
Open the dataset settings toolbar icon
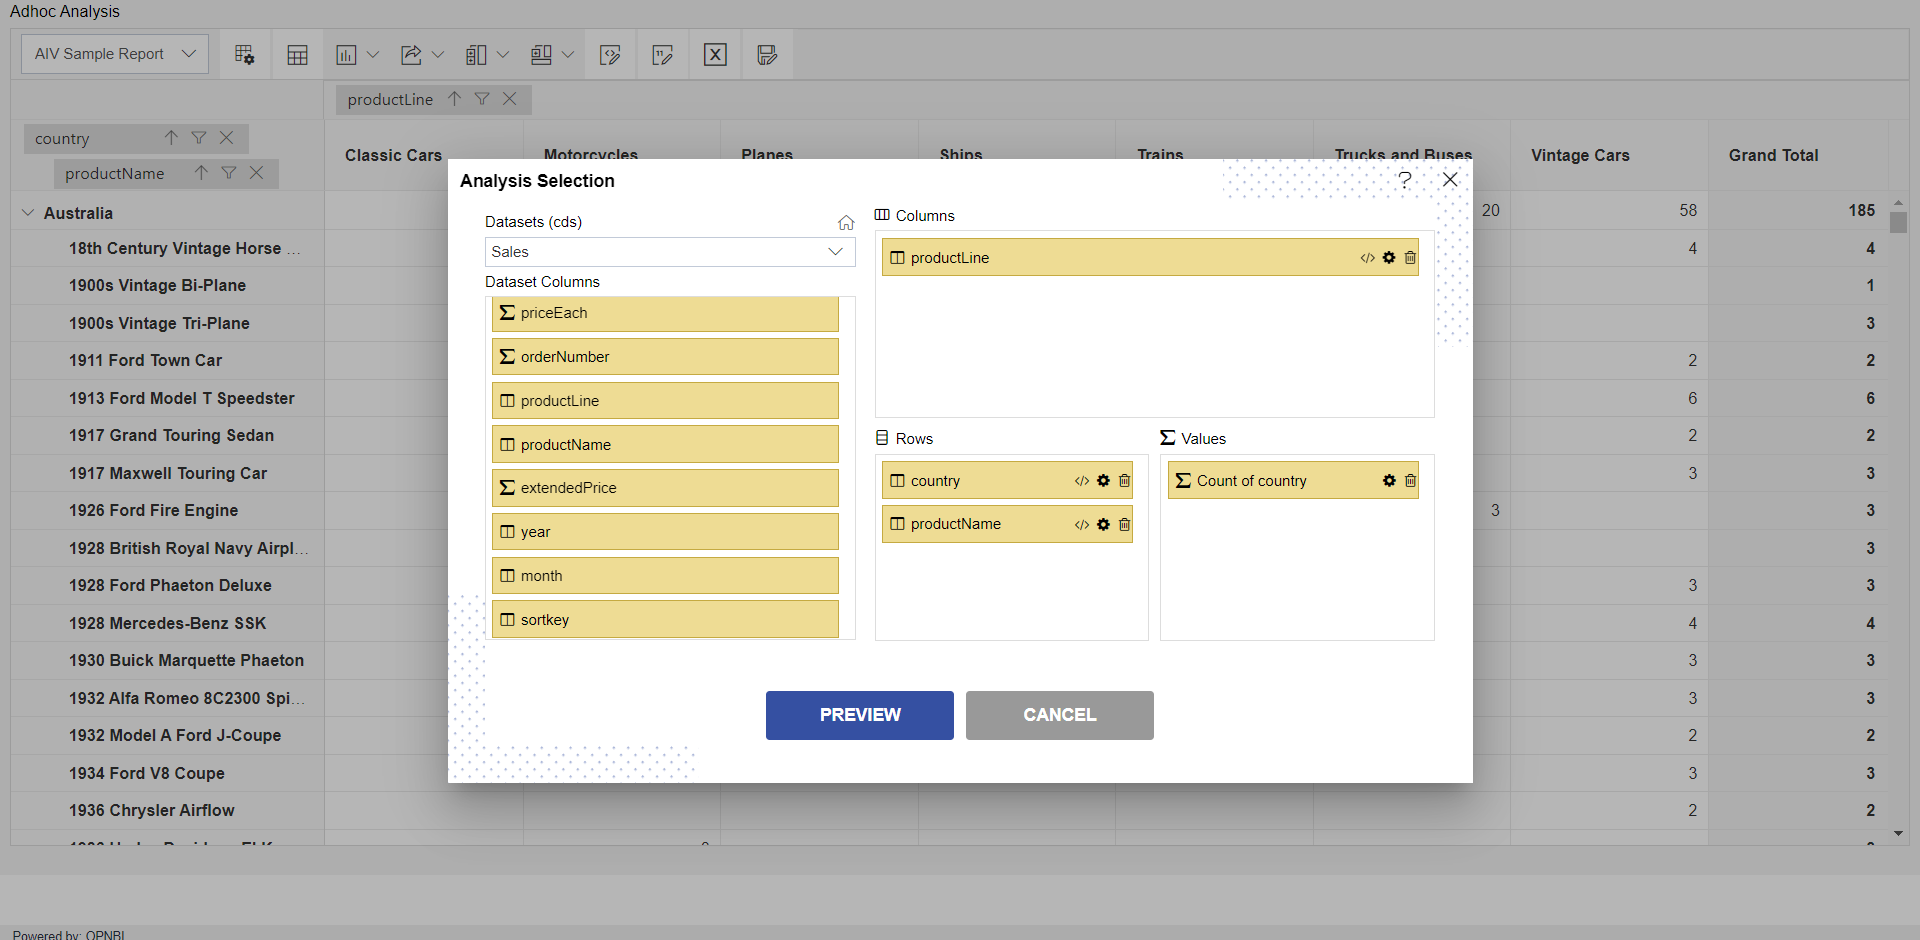click(x=244, y=55)
